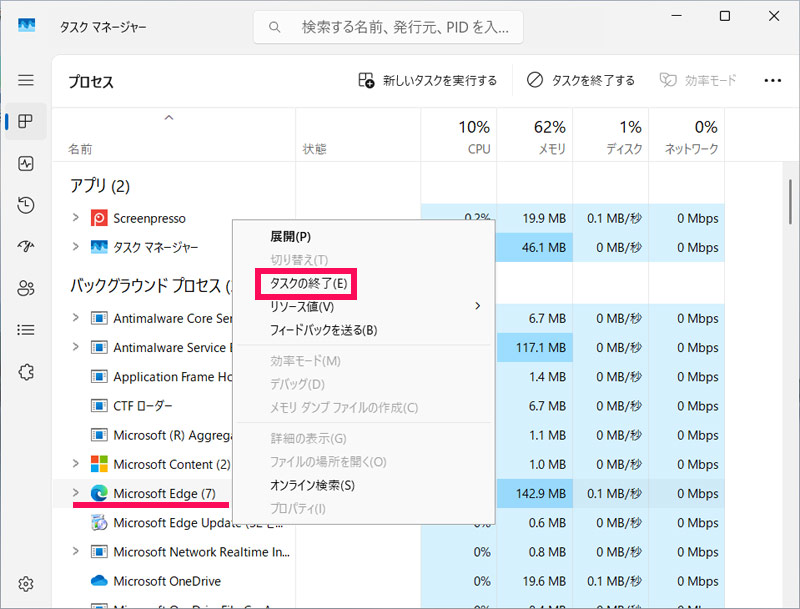Click the grayed 効率モード toolbar button
This screenshot has width=800, height=609.
point(698,81)
